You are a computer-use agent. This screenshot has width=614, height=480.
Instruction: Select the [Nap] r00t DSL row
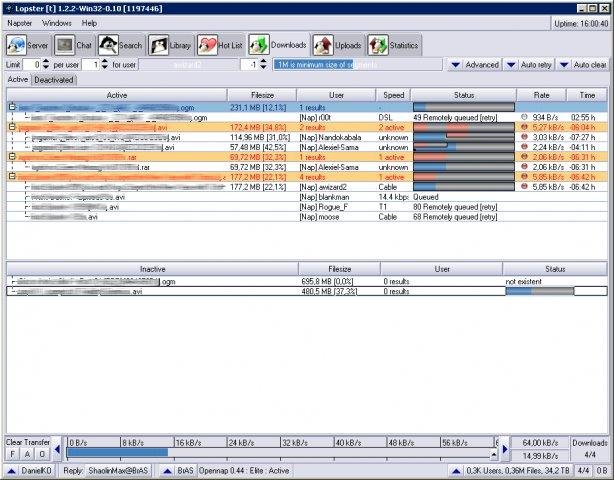[x=307, y=117]
